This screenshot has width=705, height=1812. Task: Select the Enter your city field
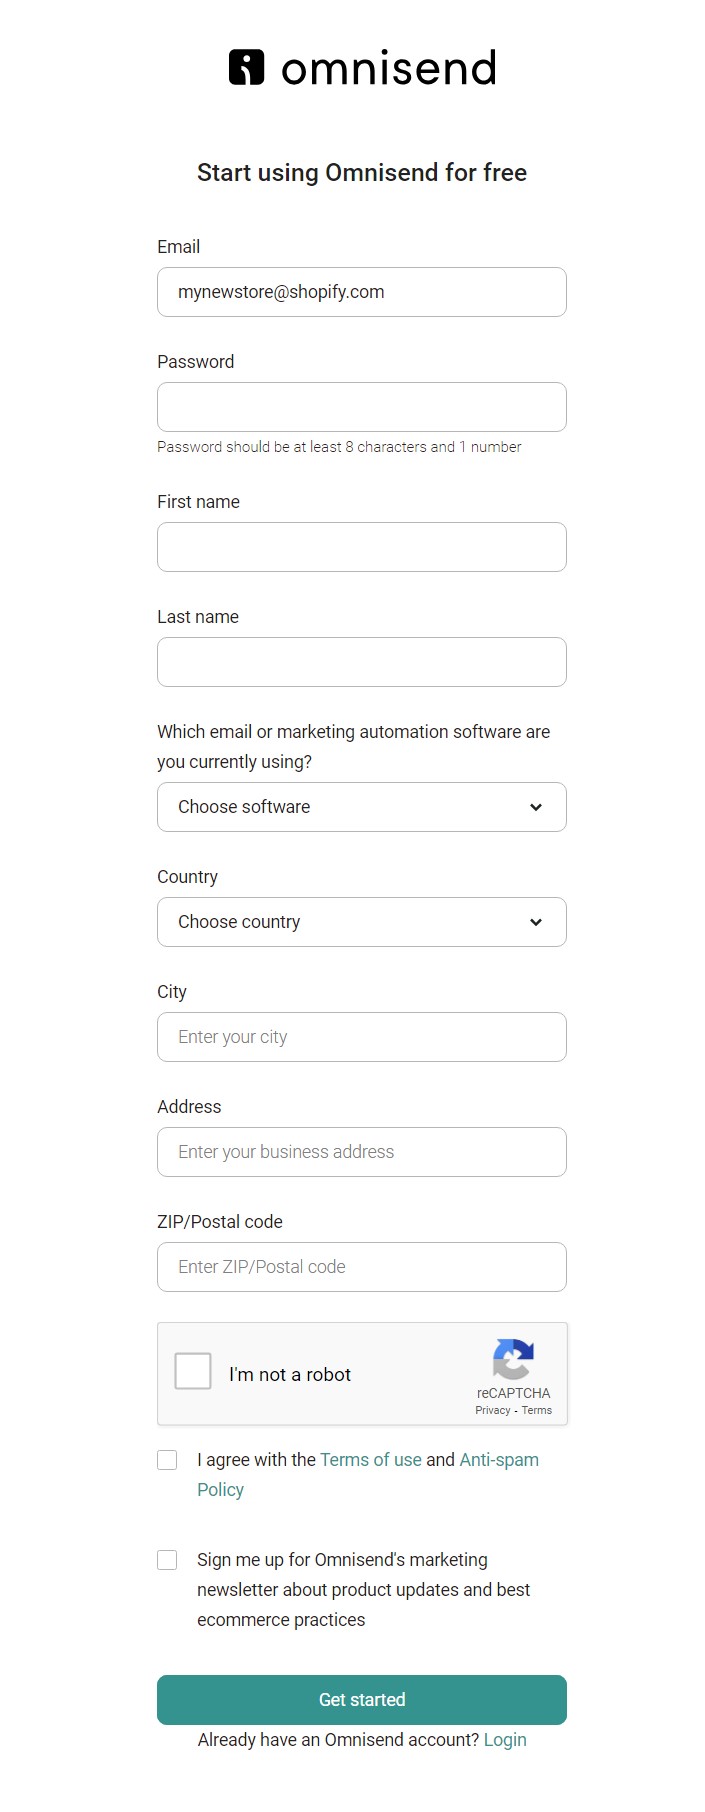[x=361, y=1036]
